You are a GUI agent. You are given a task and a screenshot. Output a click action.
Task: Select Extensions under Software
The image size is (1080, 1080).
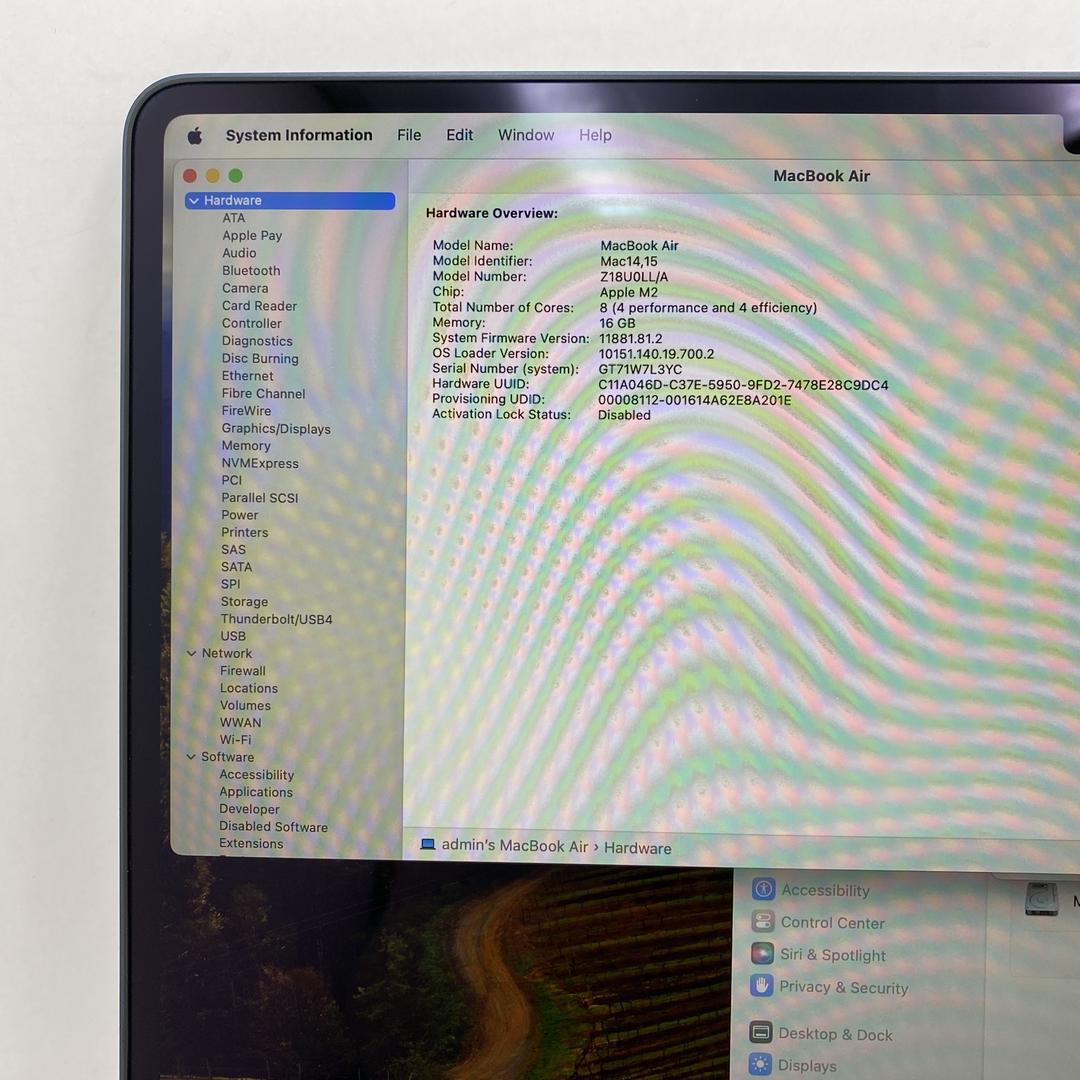click(x=251, y=843)
